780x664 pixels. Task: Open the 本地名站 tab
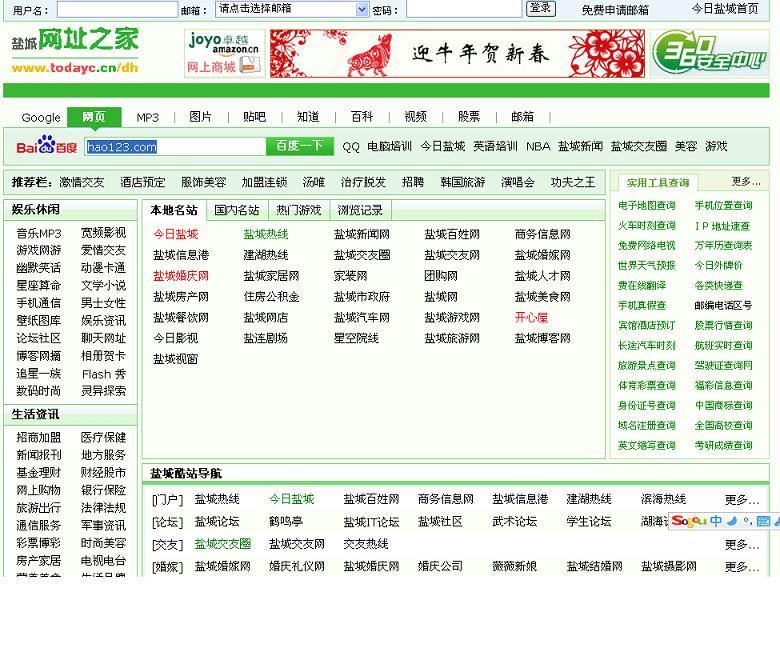pos(174,210)
